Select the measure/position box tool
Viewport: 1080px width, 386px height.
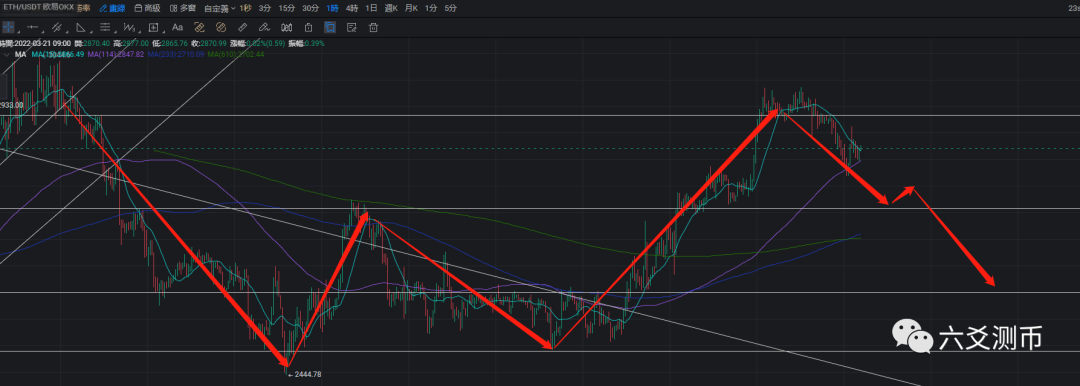point(153,28)
